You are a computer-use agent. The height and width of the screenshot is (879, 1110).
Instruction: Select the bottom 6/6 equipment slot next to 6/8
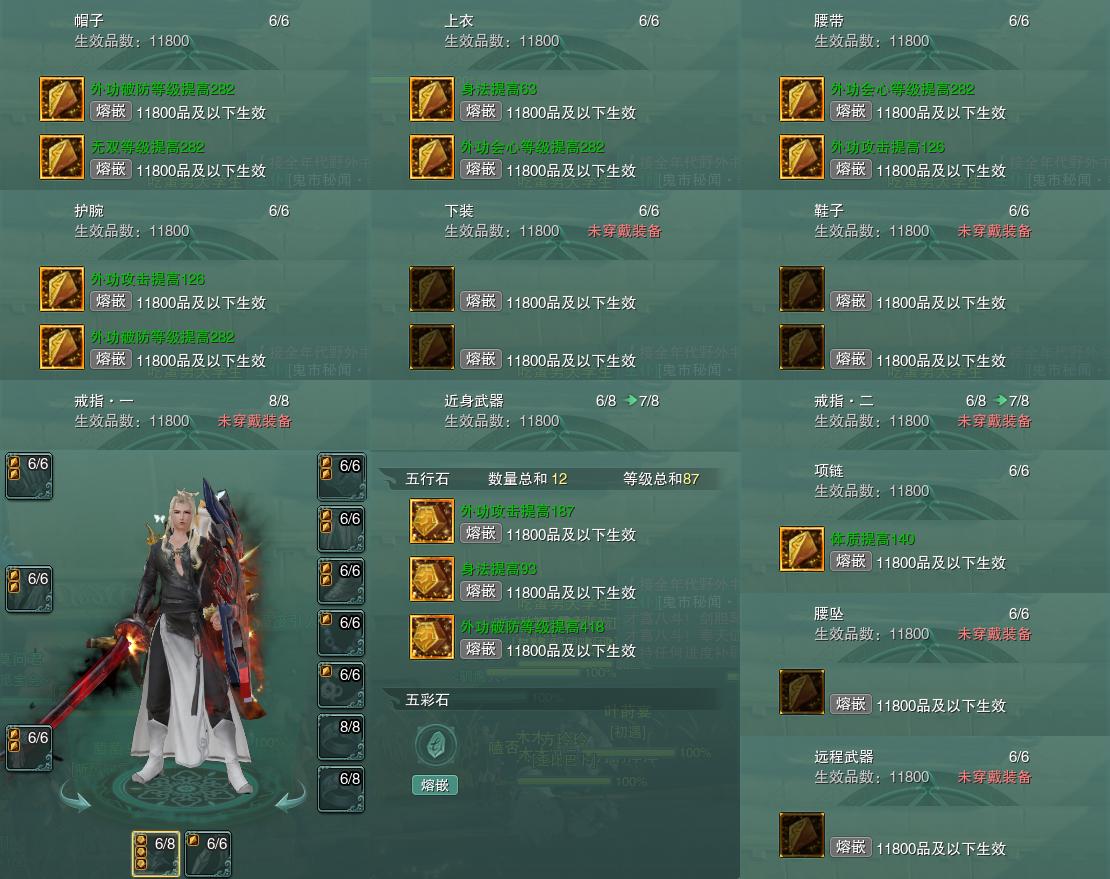pos(208,854)
